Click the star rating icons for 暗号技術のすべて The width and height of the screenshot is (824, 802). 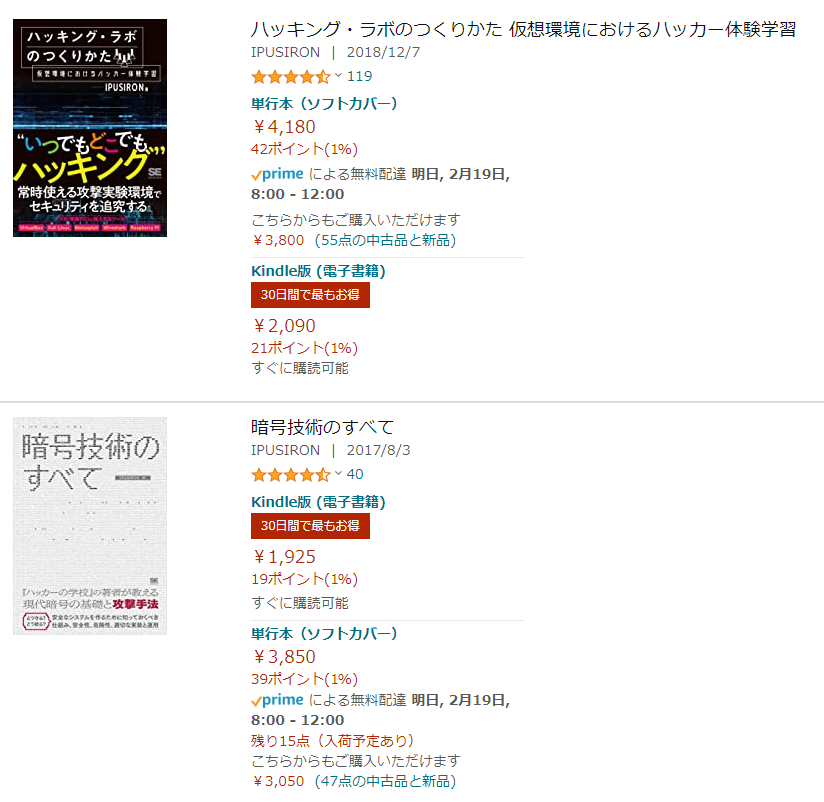(x=291, y=475)
